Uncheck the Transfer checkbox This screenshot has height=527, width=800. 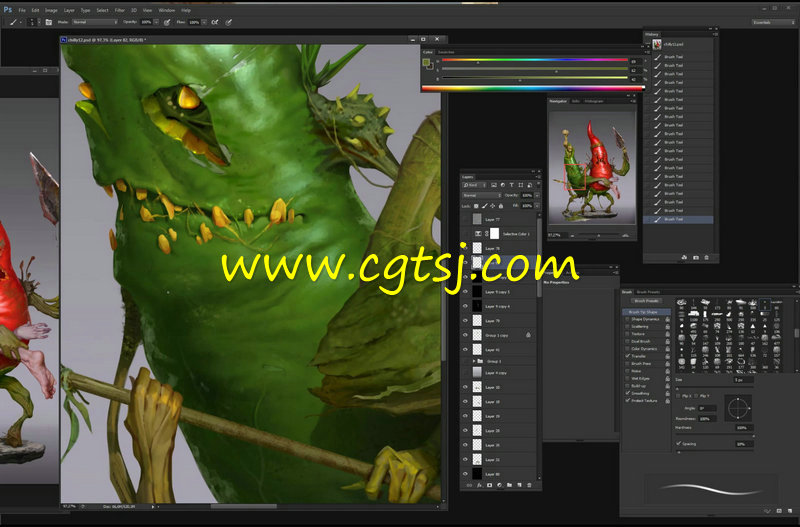[627, 356]
